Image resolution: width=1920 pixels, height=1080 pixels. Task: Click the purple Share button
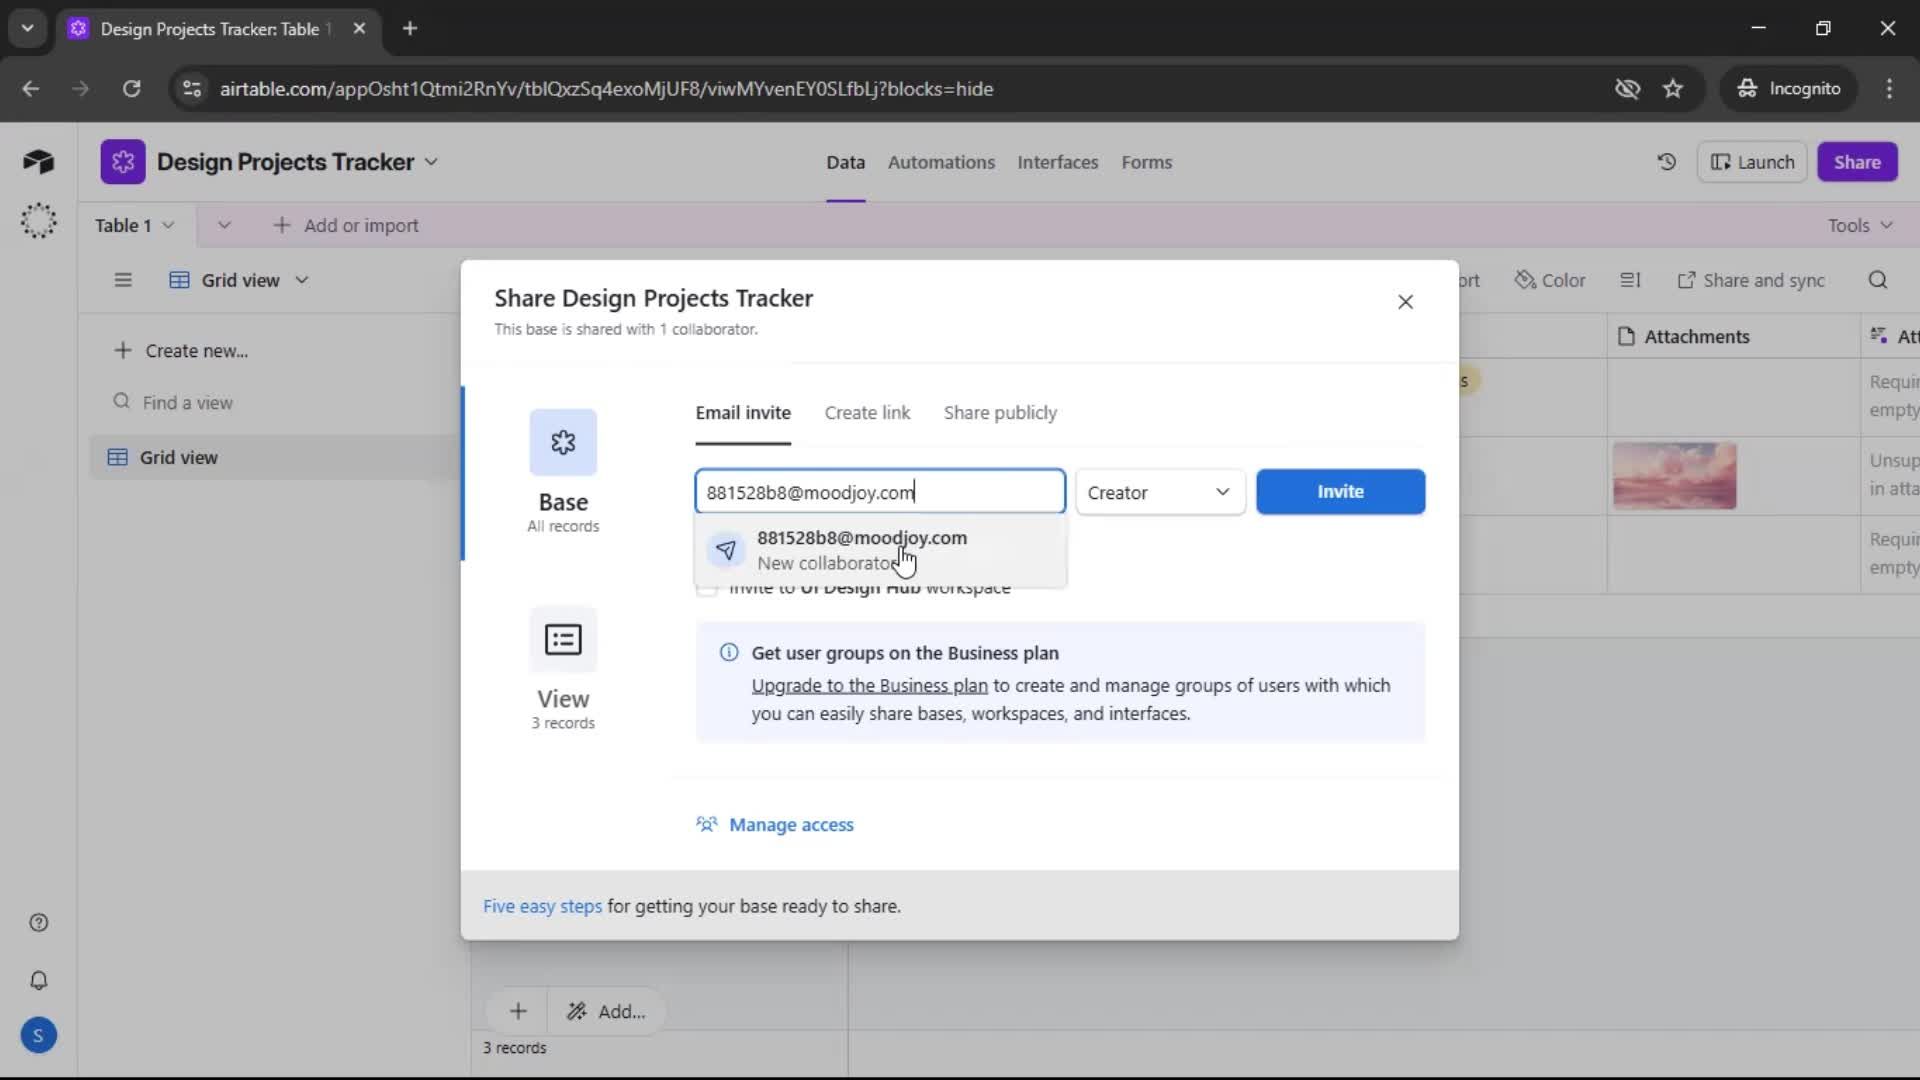[x=1857, y=162]
